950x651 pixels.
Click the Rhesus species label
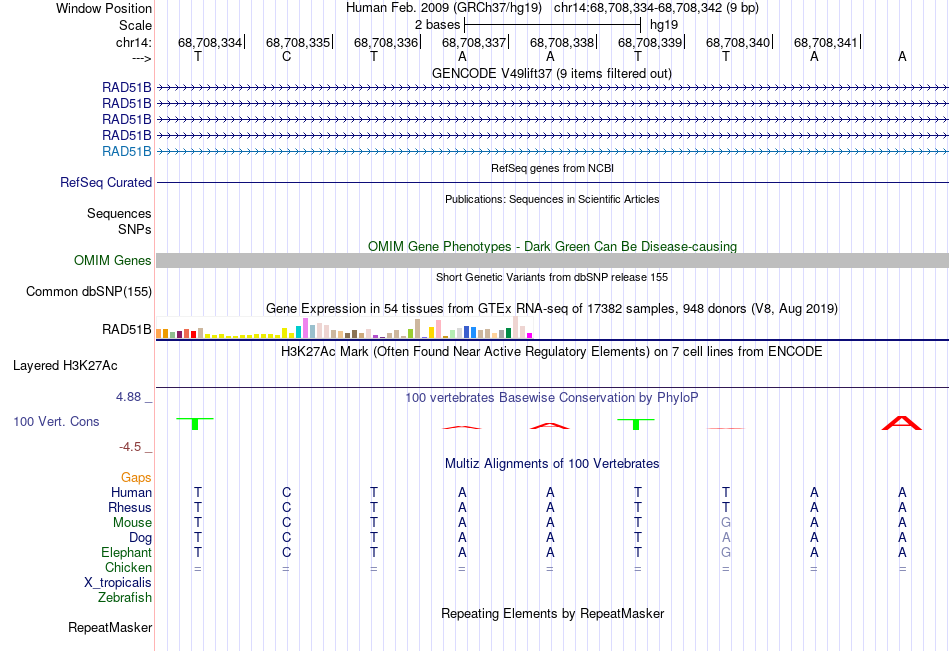click(x=130, y=508)
